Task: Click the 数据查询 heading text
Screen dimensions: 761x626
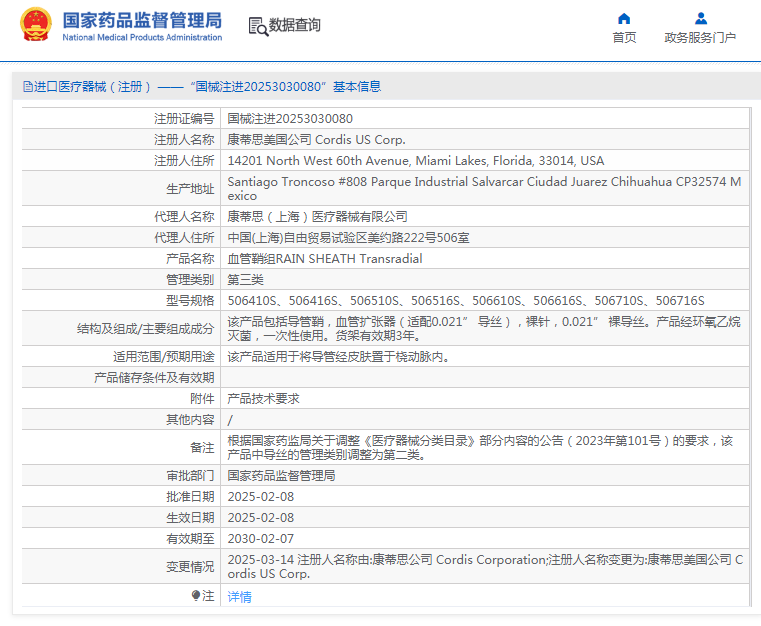Action: pos(295,26)
